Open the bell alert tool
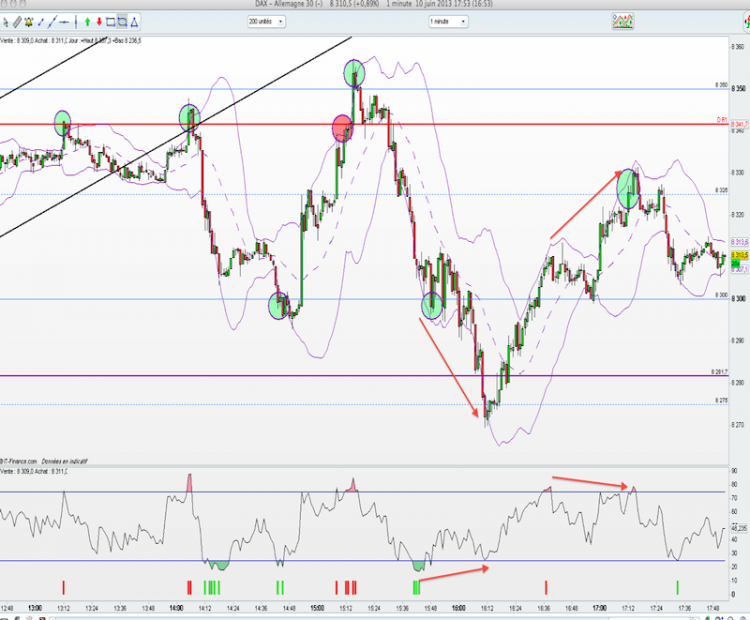This screenshot has width=750, height=620. 29,22
